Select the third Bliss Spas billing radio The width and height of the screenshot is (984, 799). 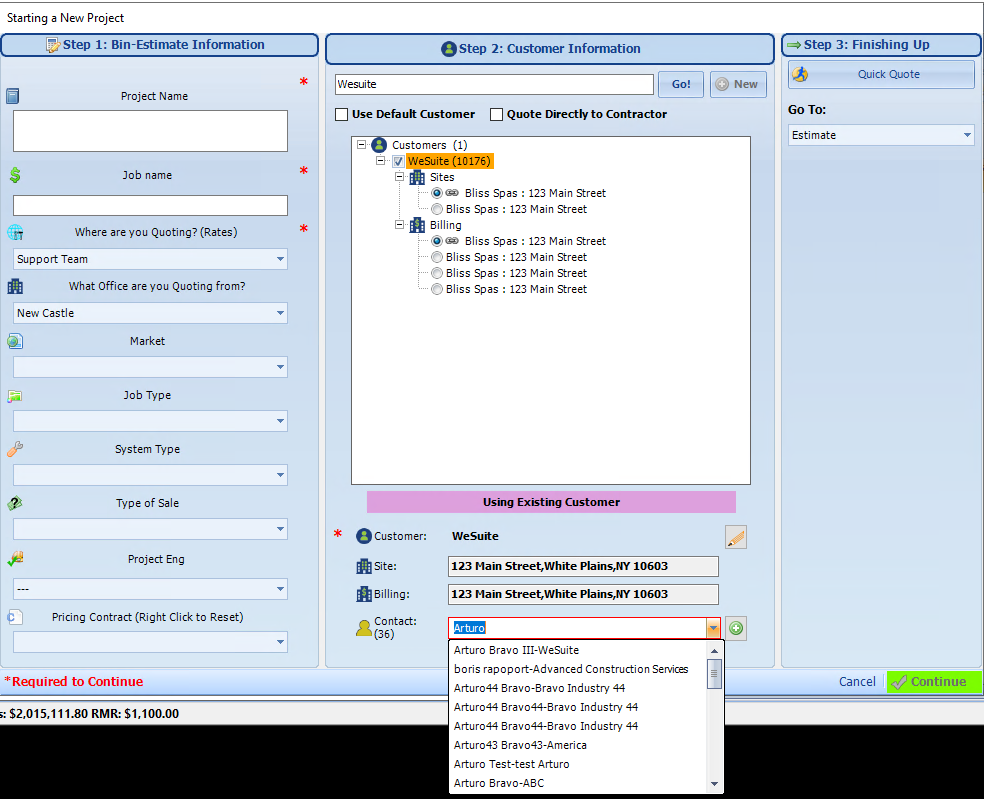pyautogui.click(x=437, y=273)
